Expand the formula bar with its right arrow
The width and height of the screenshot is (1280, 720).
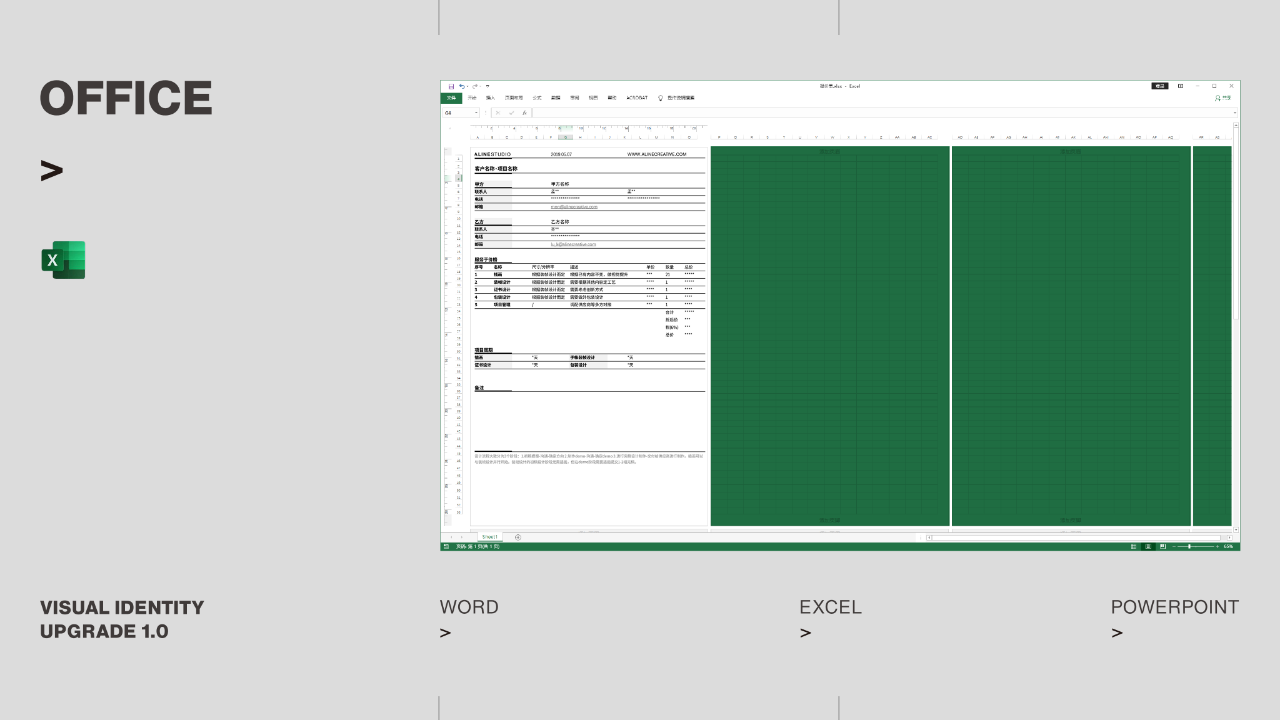click(x=1235, y=113)
